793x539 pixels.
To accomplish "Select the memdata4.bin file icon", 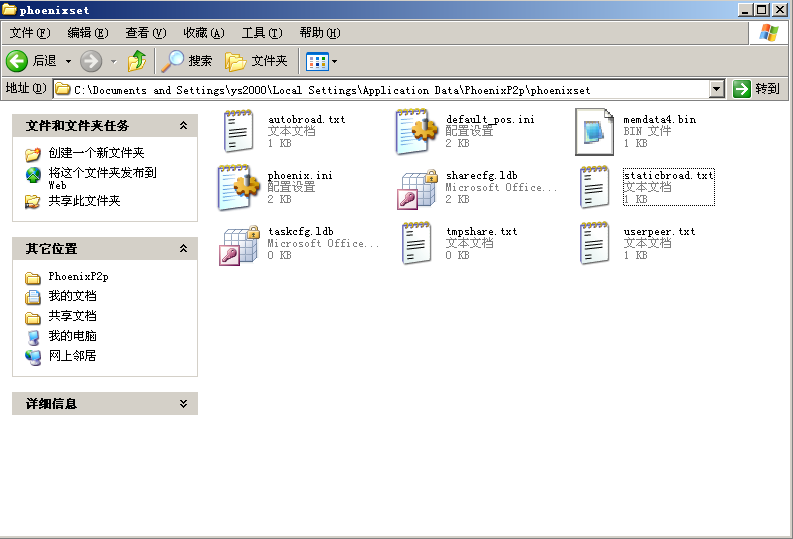I will [x=594, y=131].
